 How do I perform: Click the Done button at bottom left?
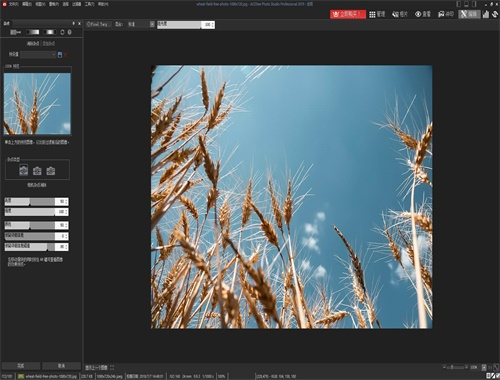[21, 366]
